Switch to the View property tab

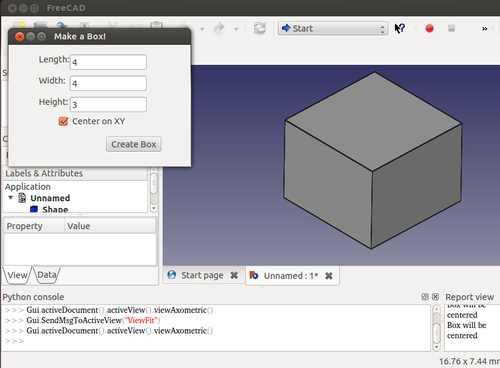[17, 275]
